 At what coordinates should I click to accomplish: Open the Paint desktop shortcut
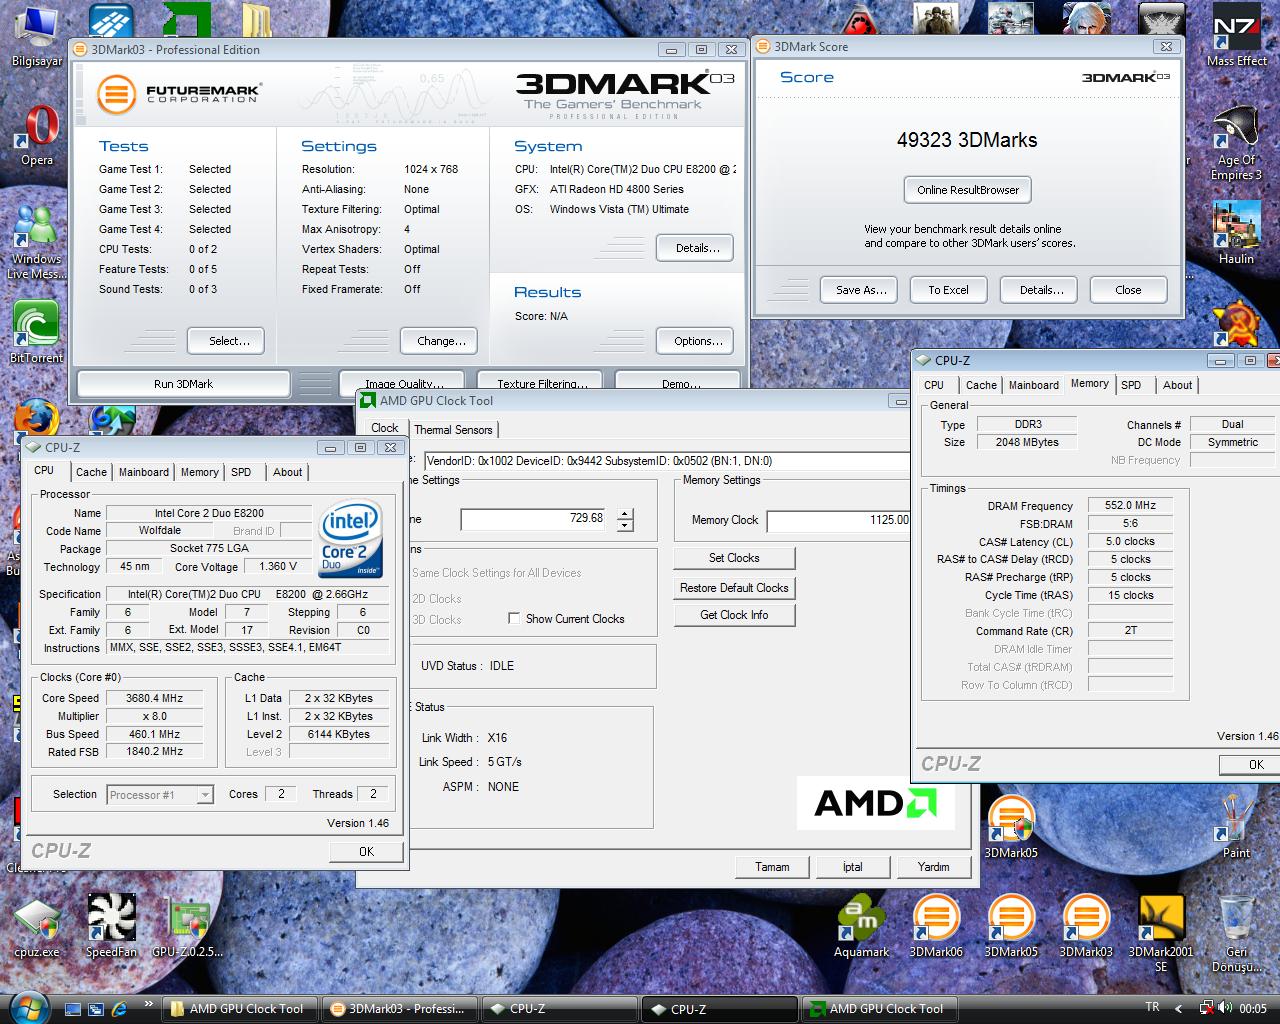click(1236, 827)
